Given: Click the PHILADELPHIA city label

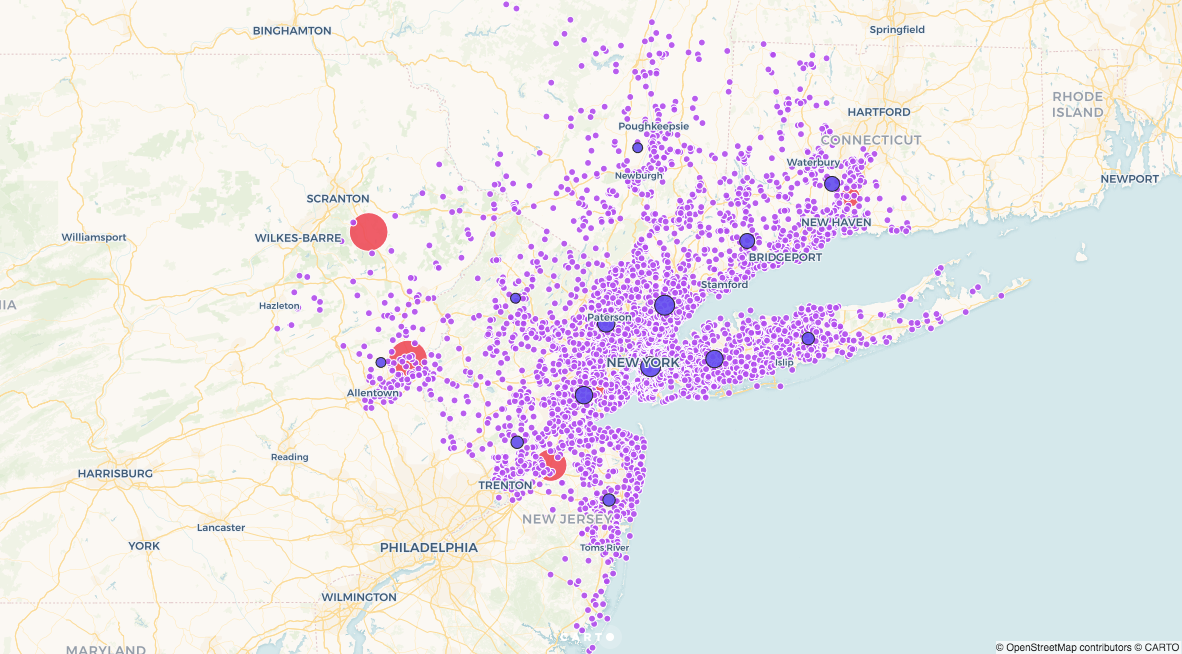Looking at the screenshot, I should tap(429, 548).
